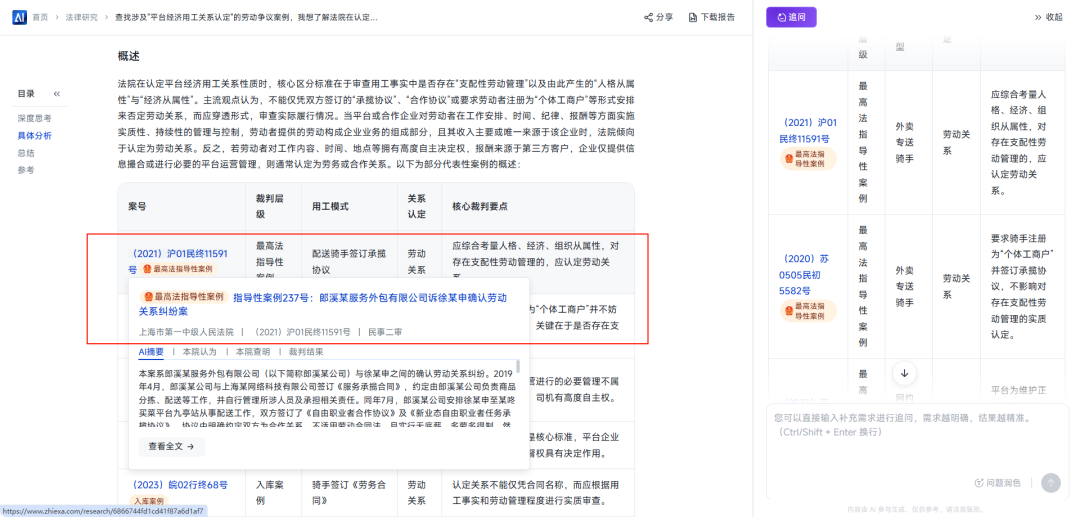
Task: Click the AI logo icon at top left
Action: pyautogui.click(x=19, y=17)
